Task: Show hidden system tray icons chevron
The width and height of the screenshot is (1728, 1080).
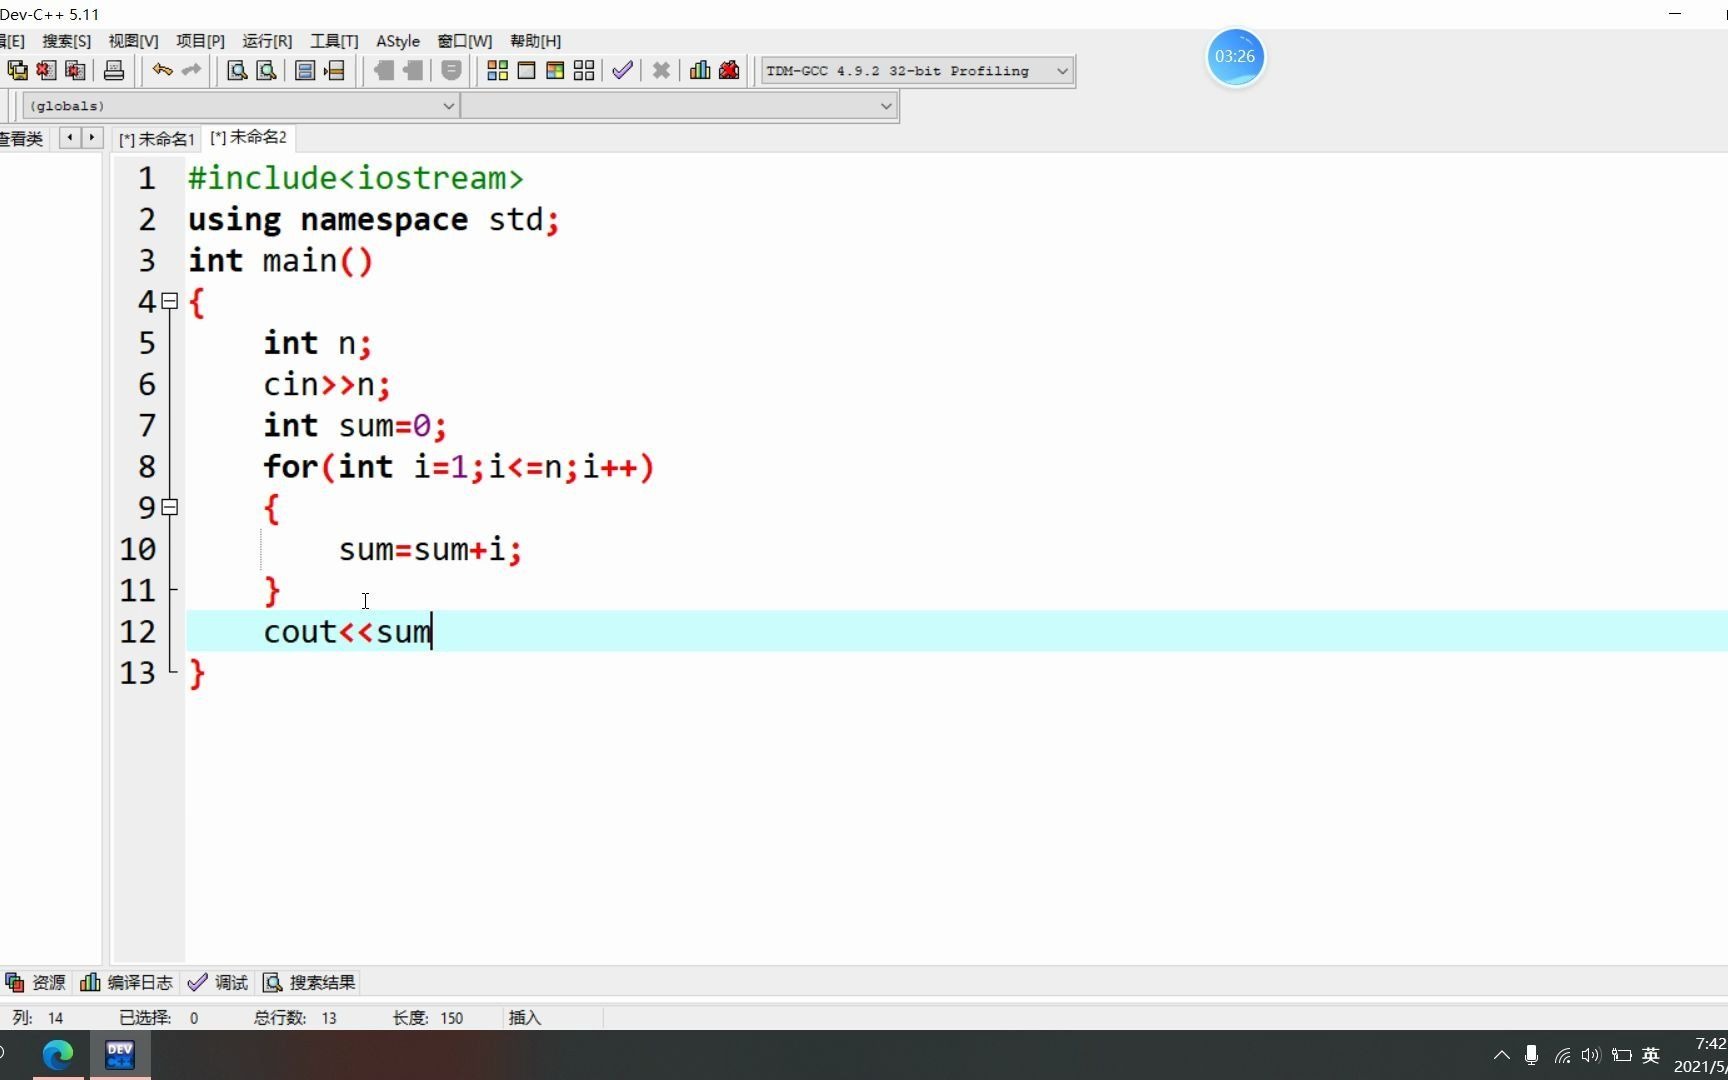Action: (x=1501, y=1055)
